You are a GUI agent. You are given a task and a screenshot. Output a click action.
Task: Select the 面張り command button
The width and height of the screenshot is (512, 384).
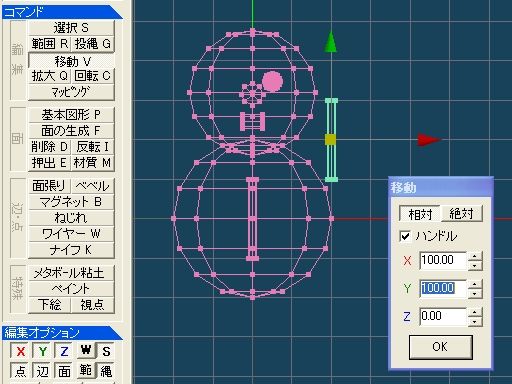50,186
